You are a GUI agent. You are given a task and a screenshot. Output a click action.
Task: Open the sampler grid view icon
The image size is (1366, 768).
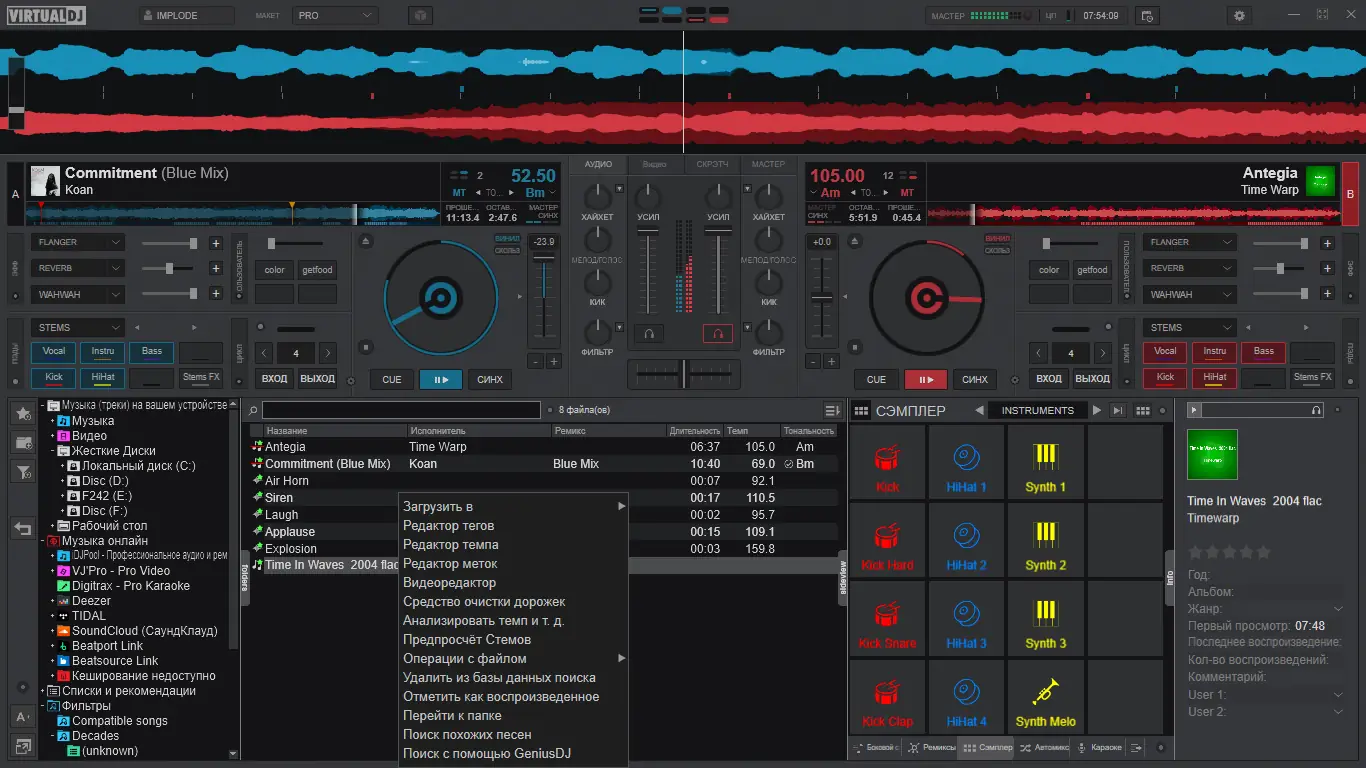[1143, 410]
